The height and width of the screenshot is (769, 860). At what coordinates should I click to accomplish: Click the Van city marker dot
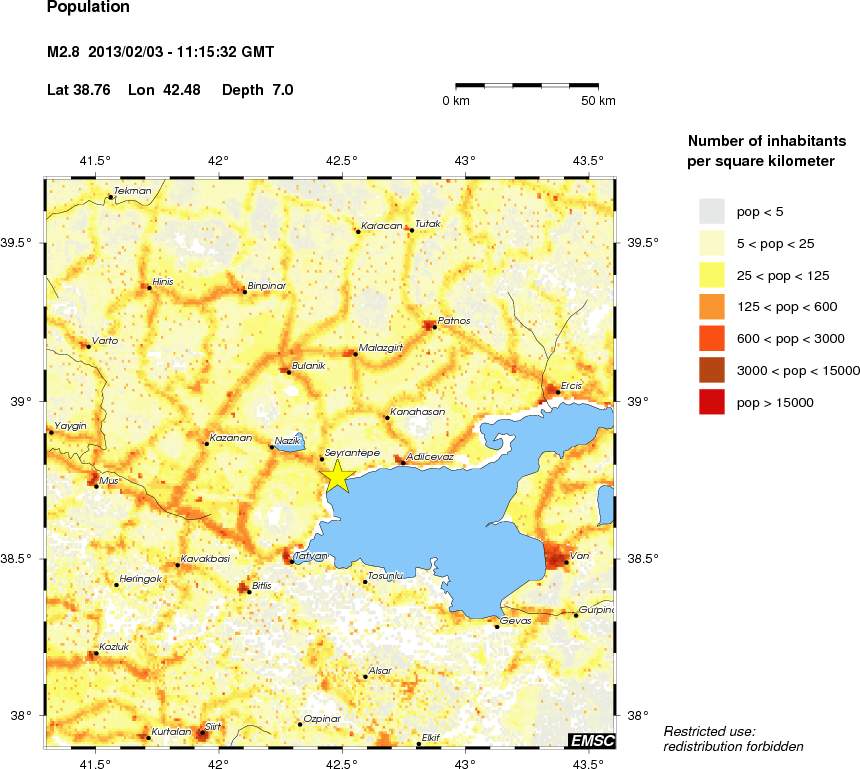click(x=566, y=562)
